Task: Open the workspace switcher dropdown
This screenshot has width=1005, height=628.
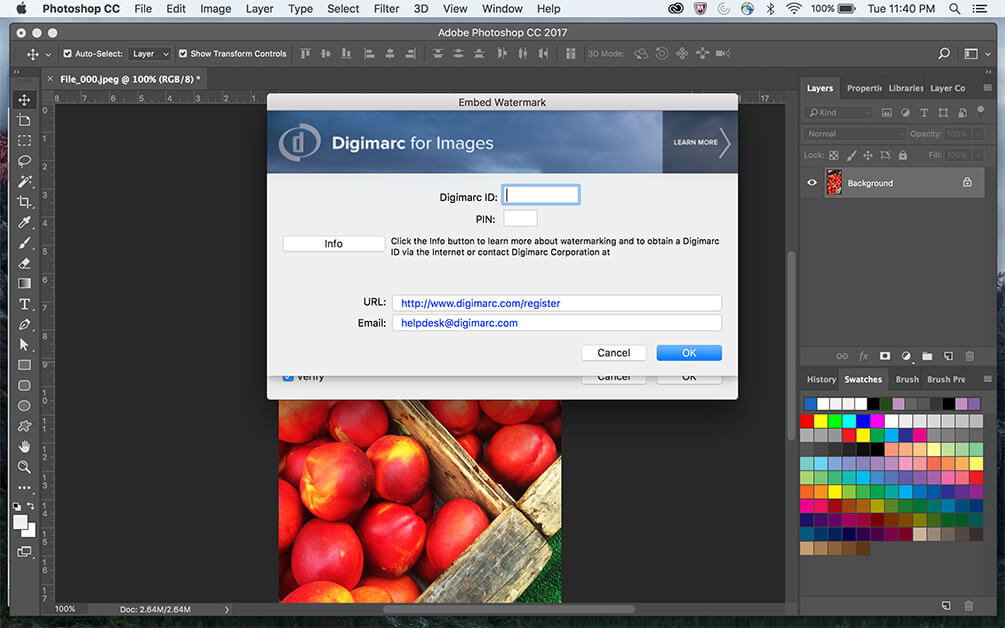Action: tap(976, 54)
